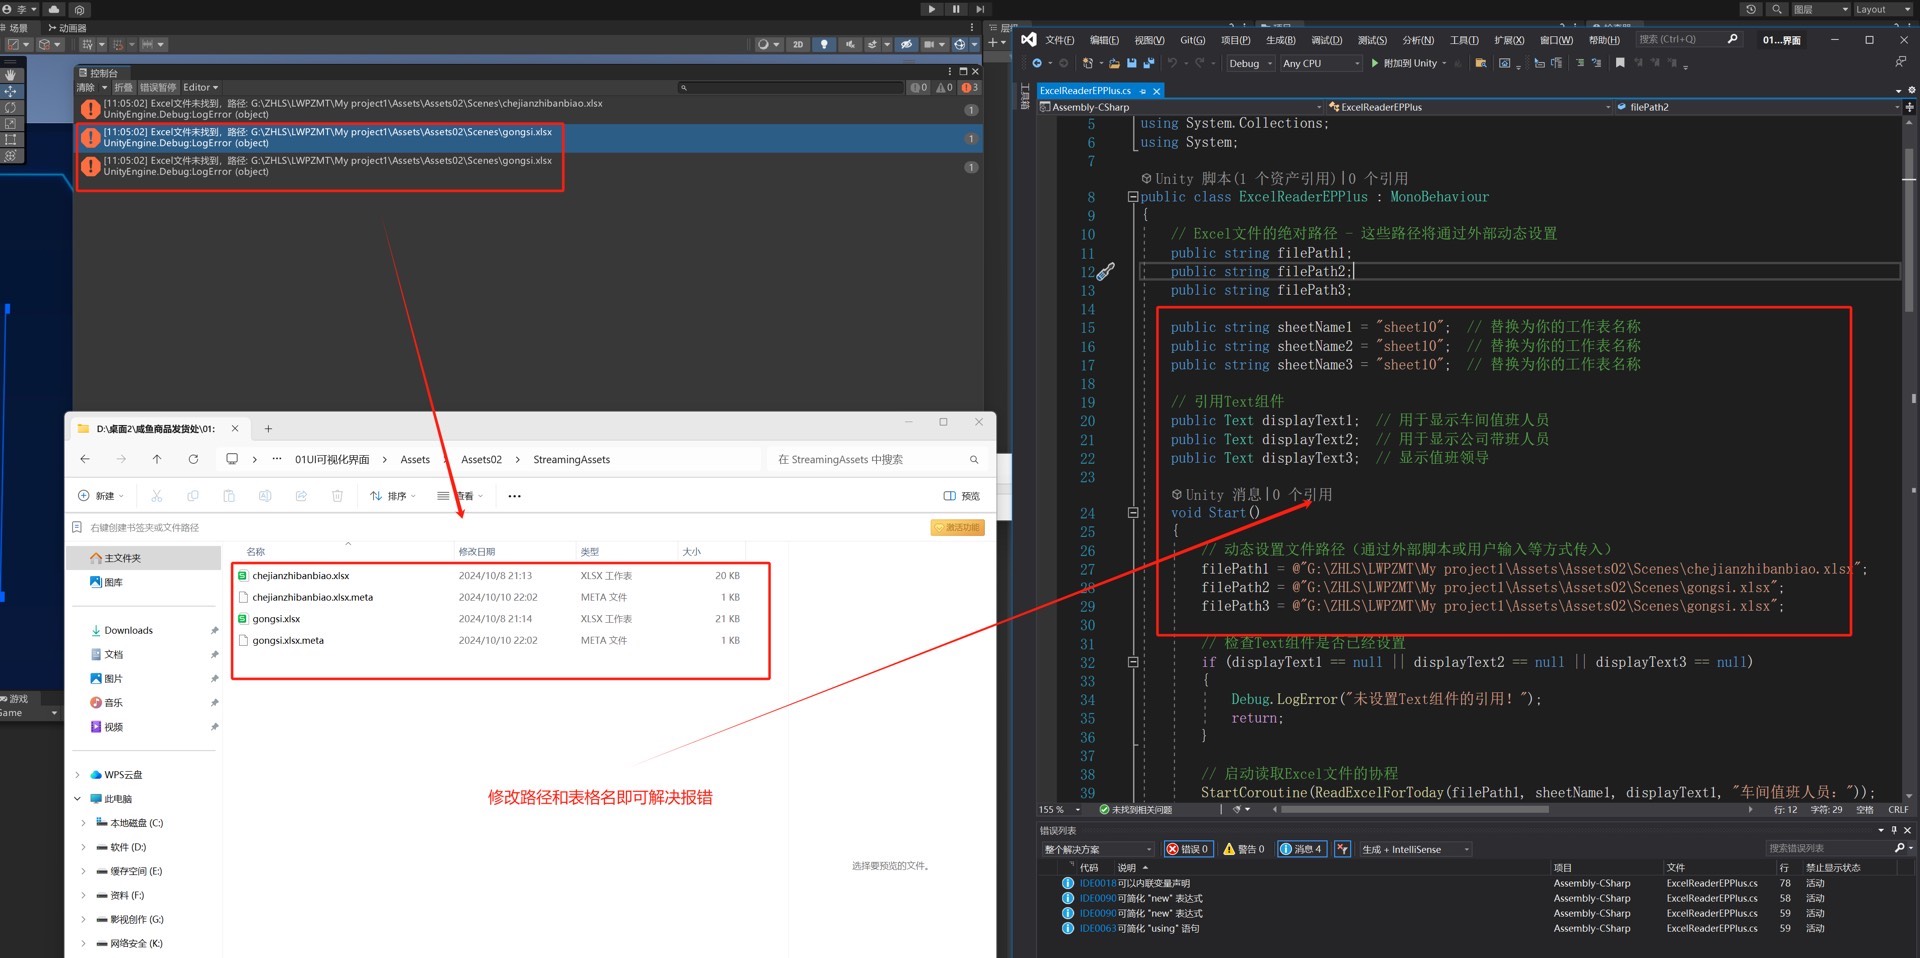Open the Editor dropdown in console

coord(200,88)
